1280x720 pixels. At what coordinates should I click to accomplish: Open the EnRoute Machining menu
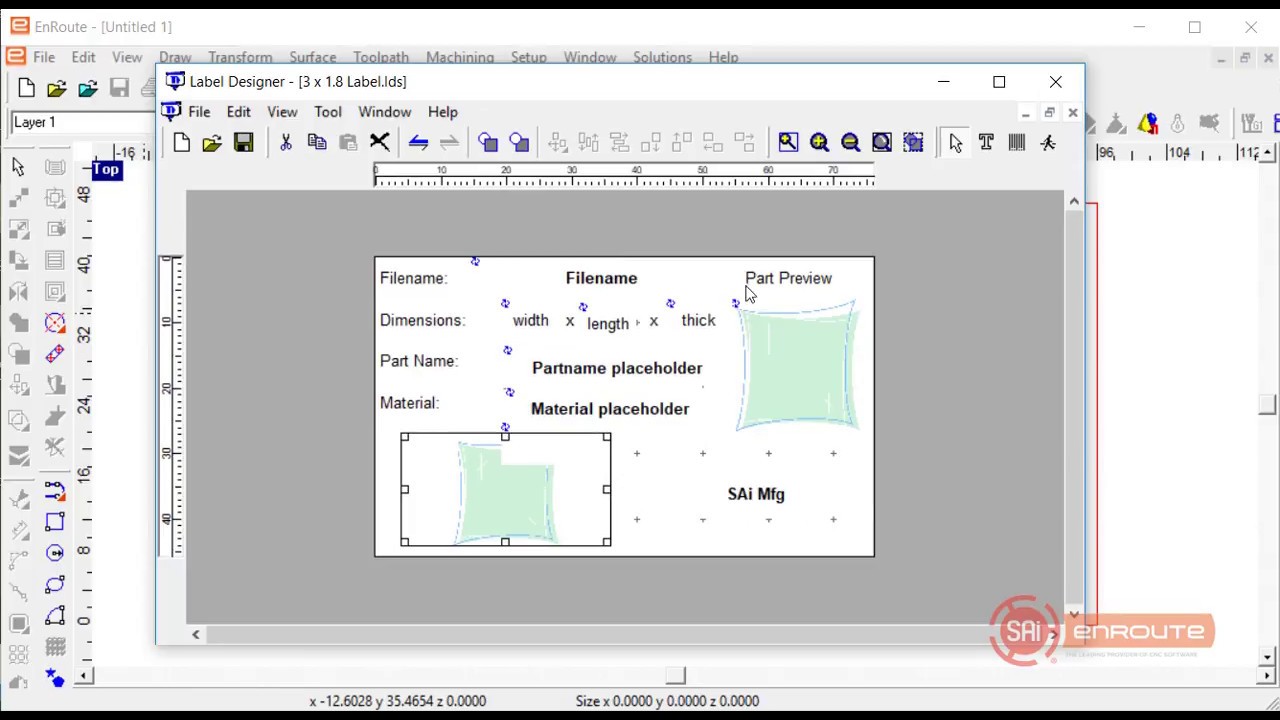pyautogui.click(x=460, y=57)
